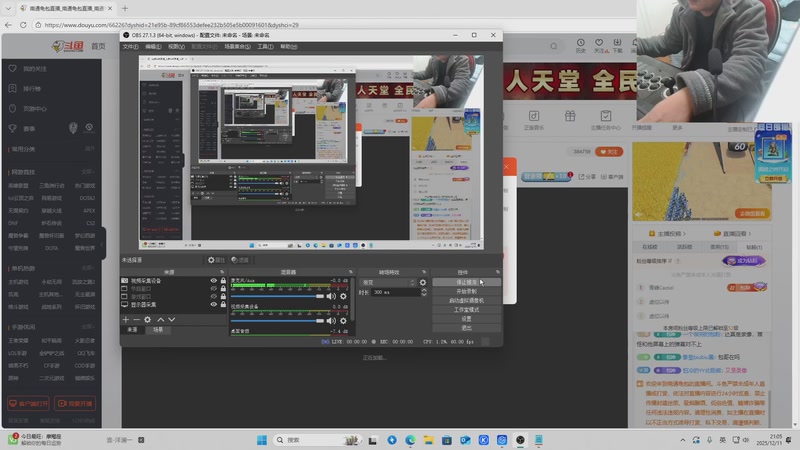
Task: Open the 场景集合(S) menu in OBS
Action: (237, 46)
